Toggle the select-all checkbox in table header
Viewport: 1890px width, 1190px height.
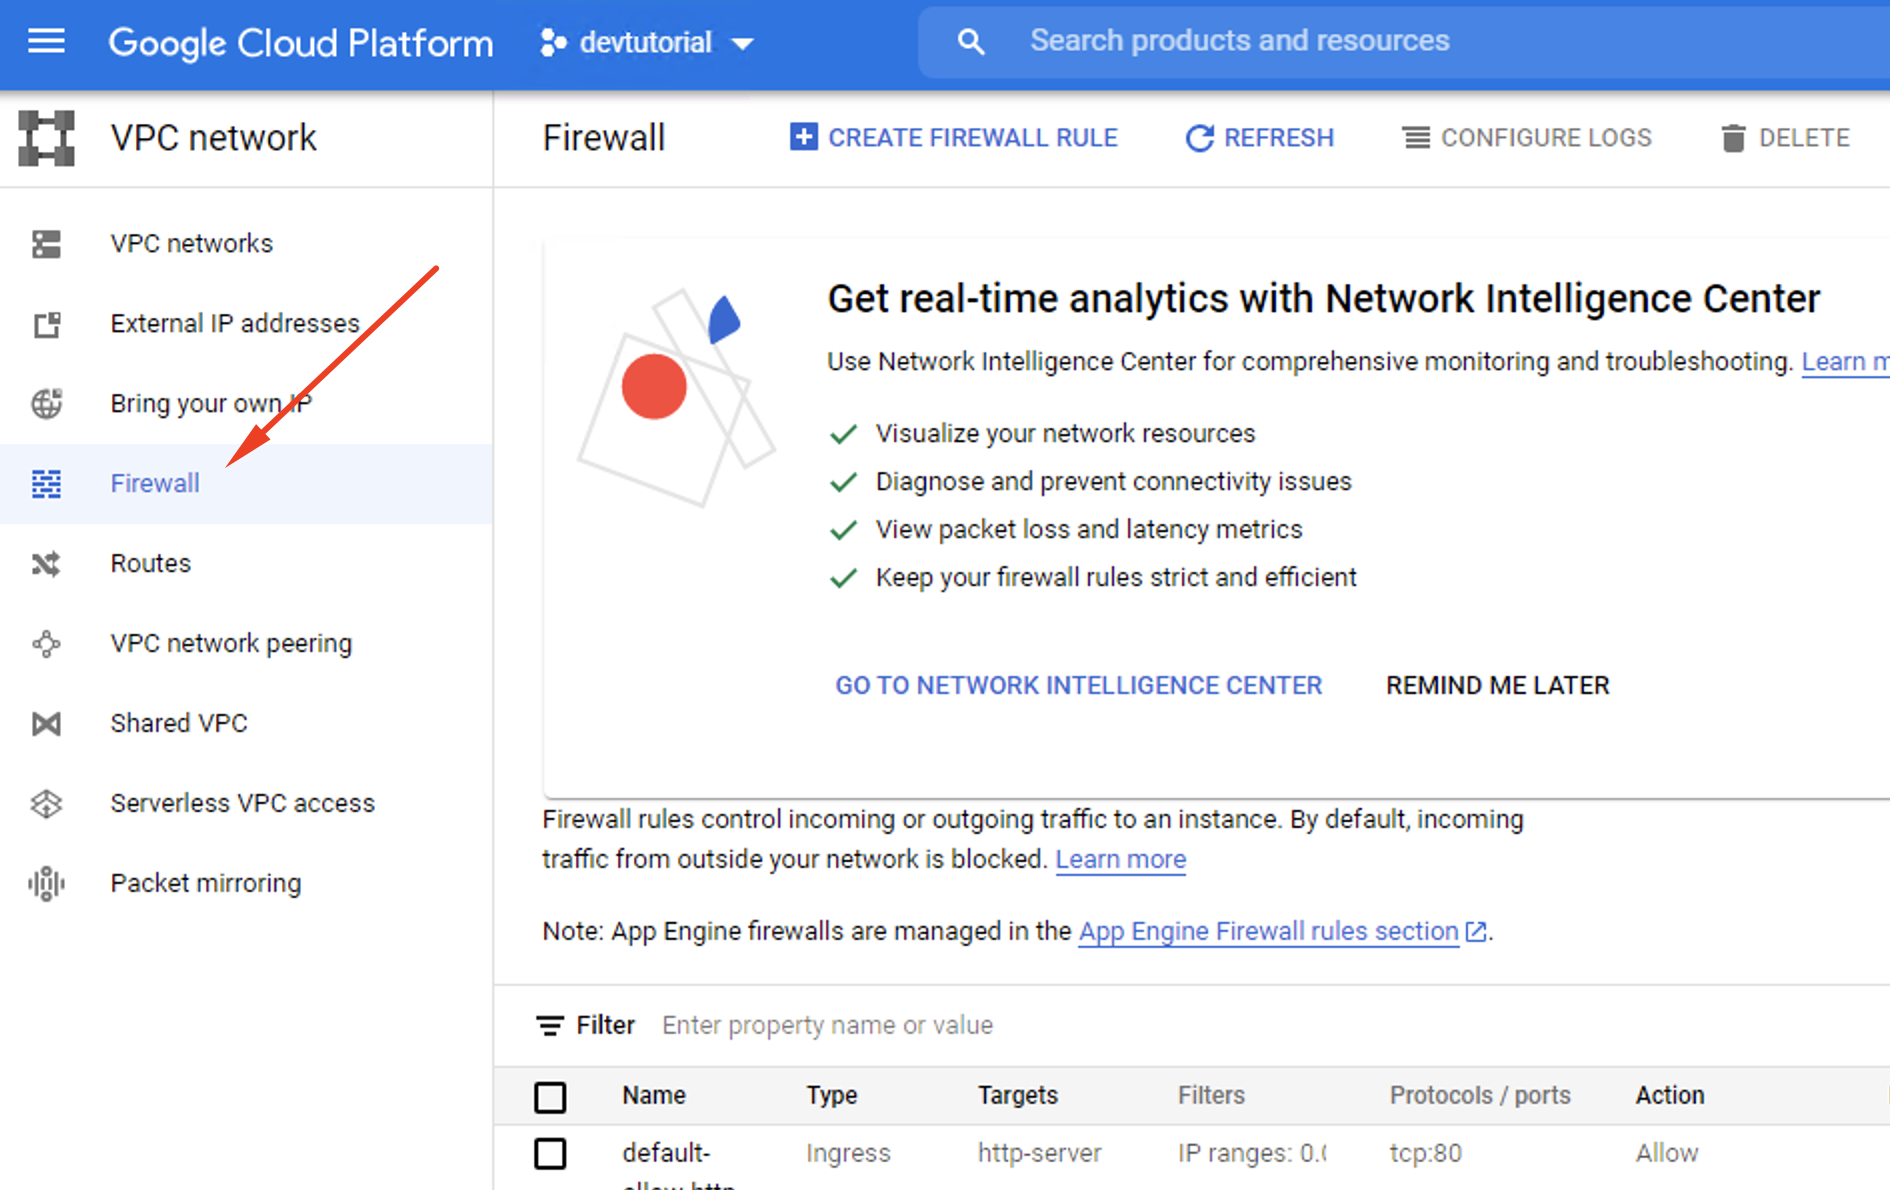550,1097
